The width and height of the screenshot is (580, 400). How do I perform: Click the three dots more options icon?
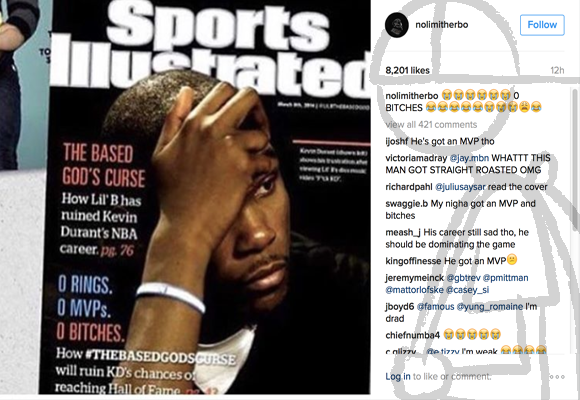(557, 377)
